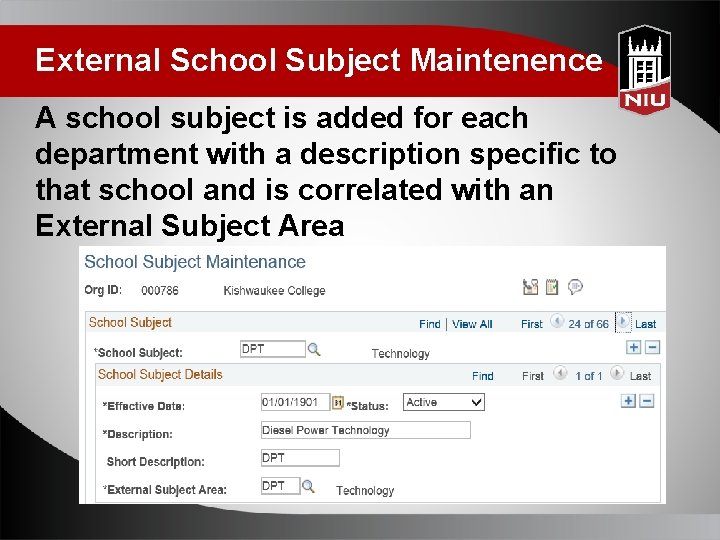Click the 1 of 1 row counter

coord(588,376)
